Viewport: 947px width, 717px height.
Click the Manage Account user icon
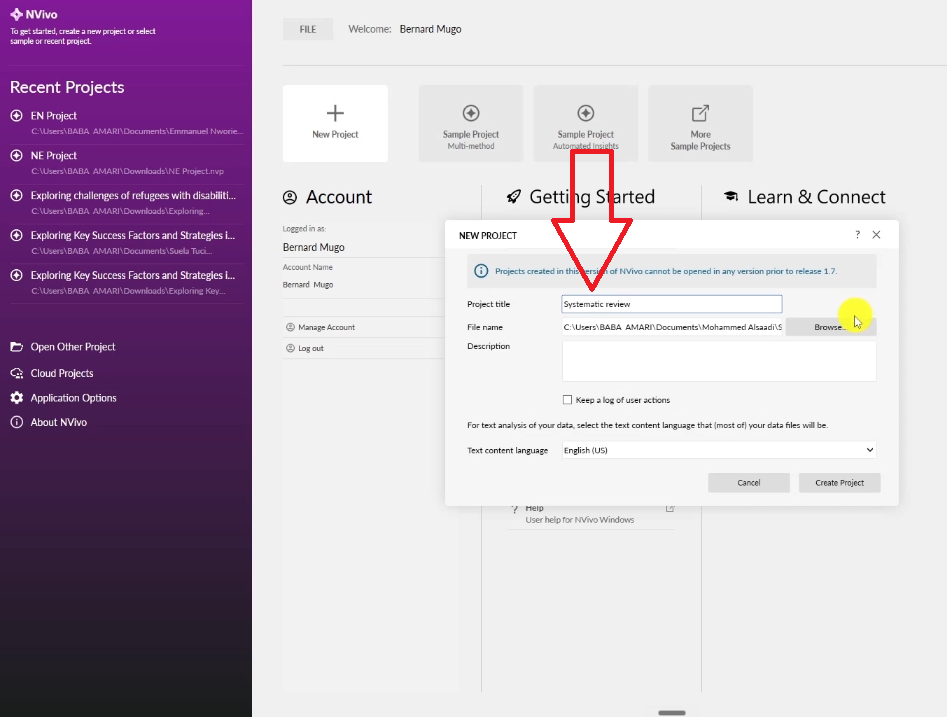(x=290, y=327)
